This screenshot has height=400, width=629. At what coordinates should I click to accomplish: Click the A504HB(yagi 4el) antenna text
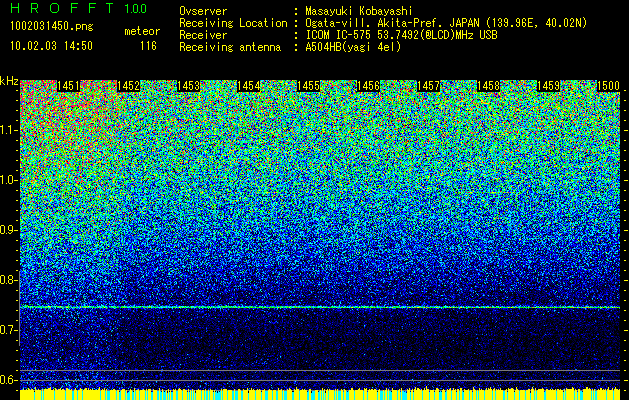(x=353, y=47)
